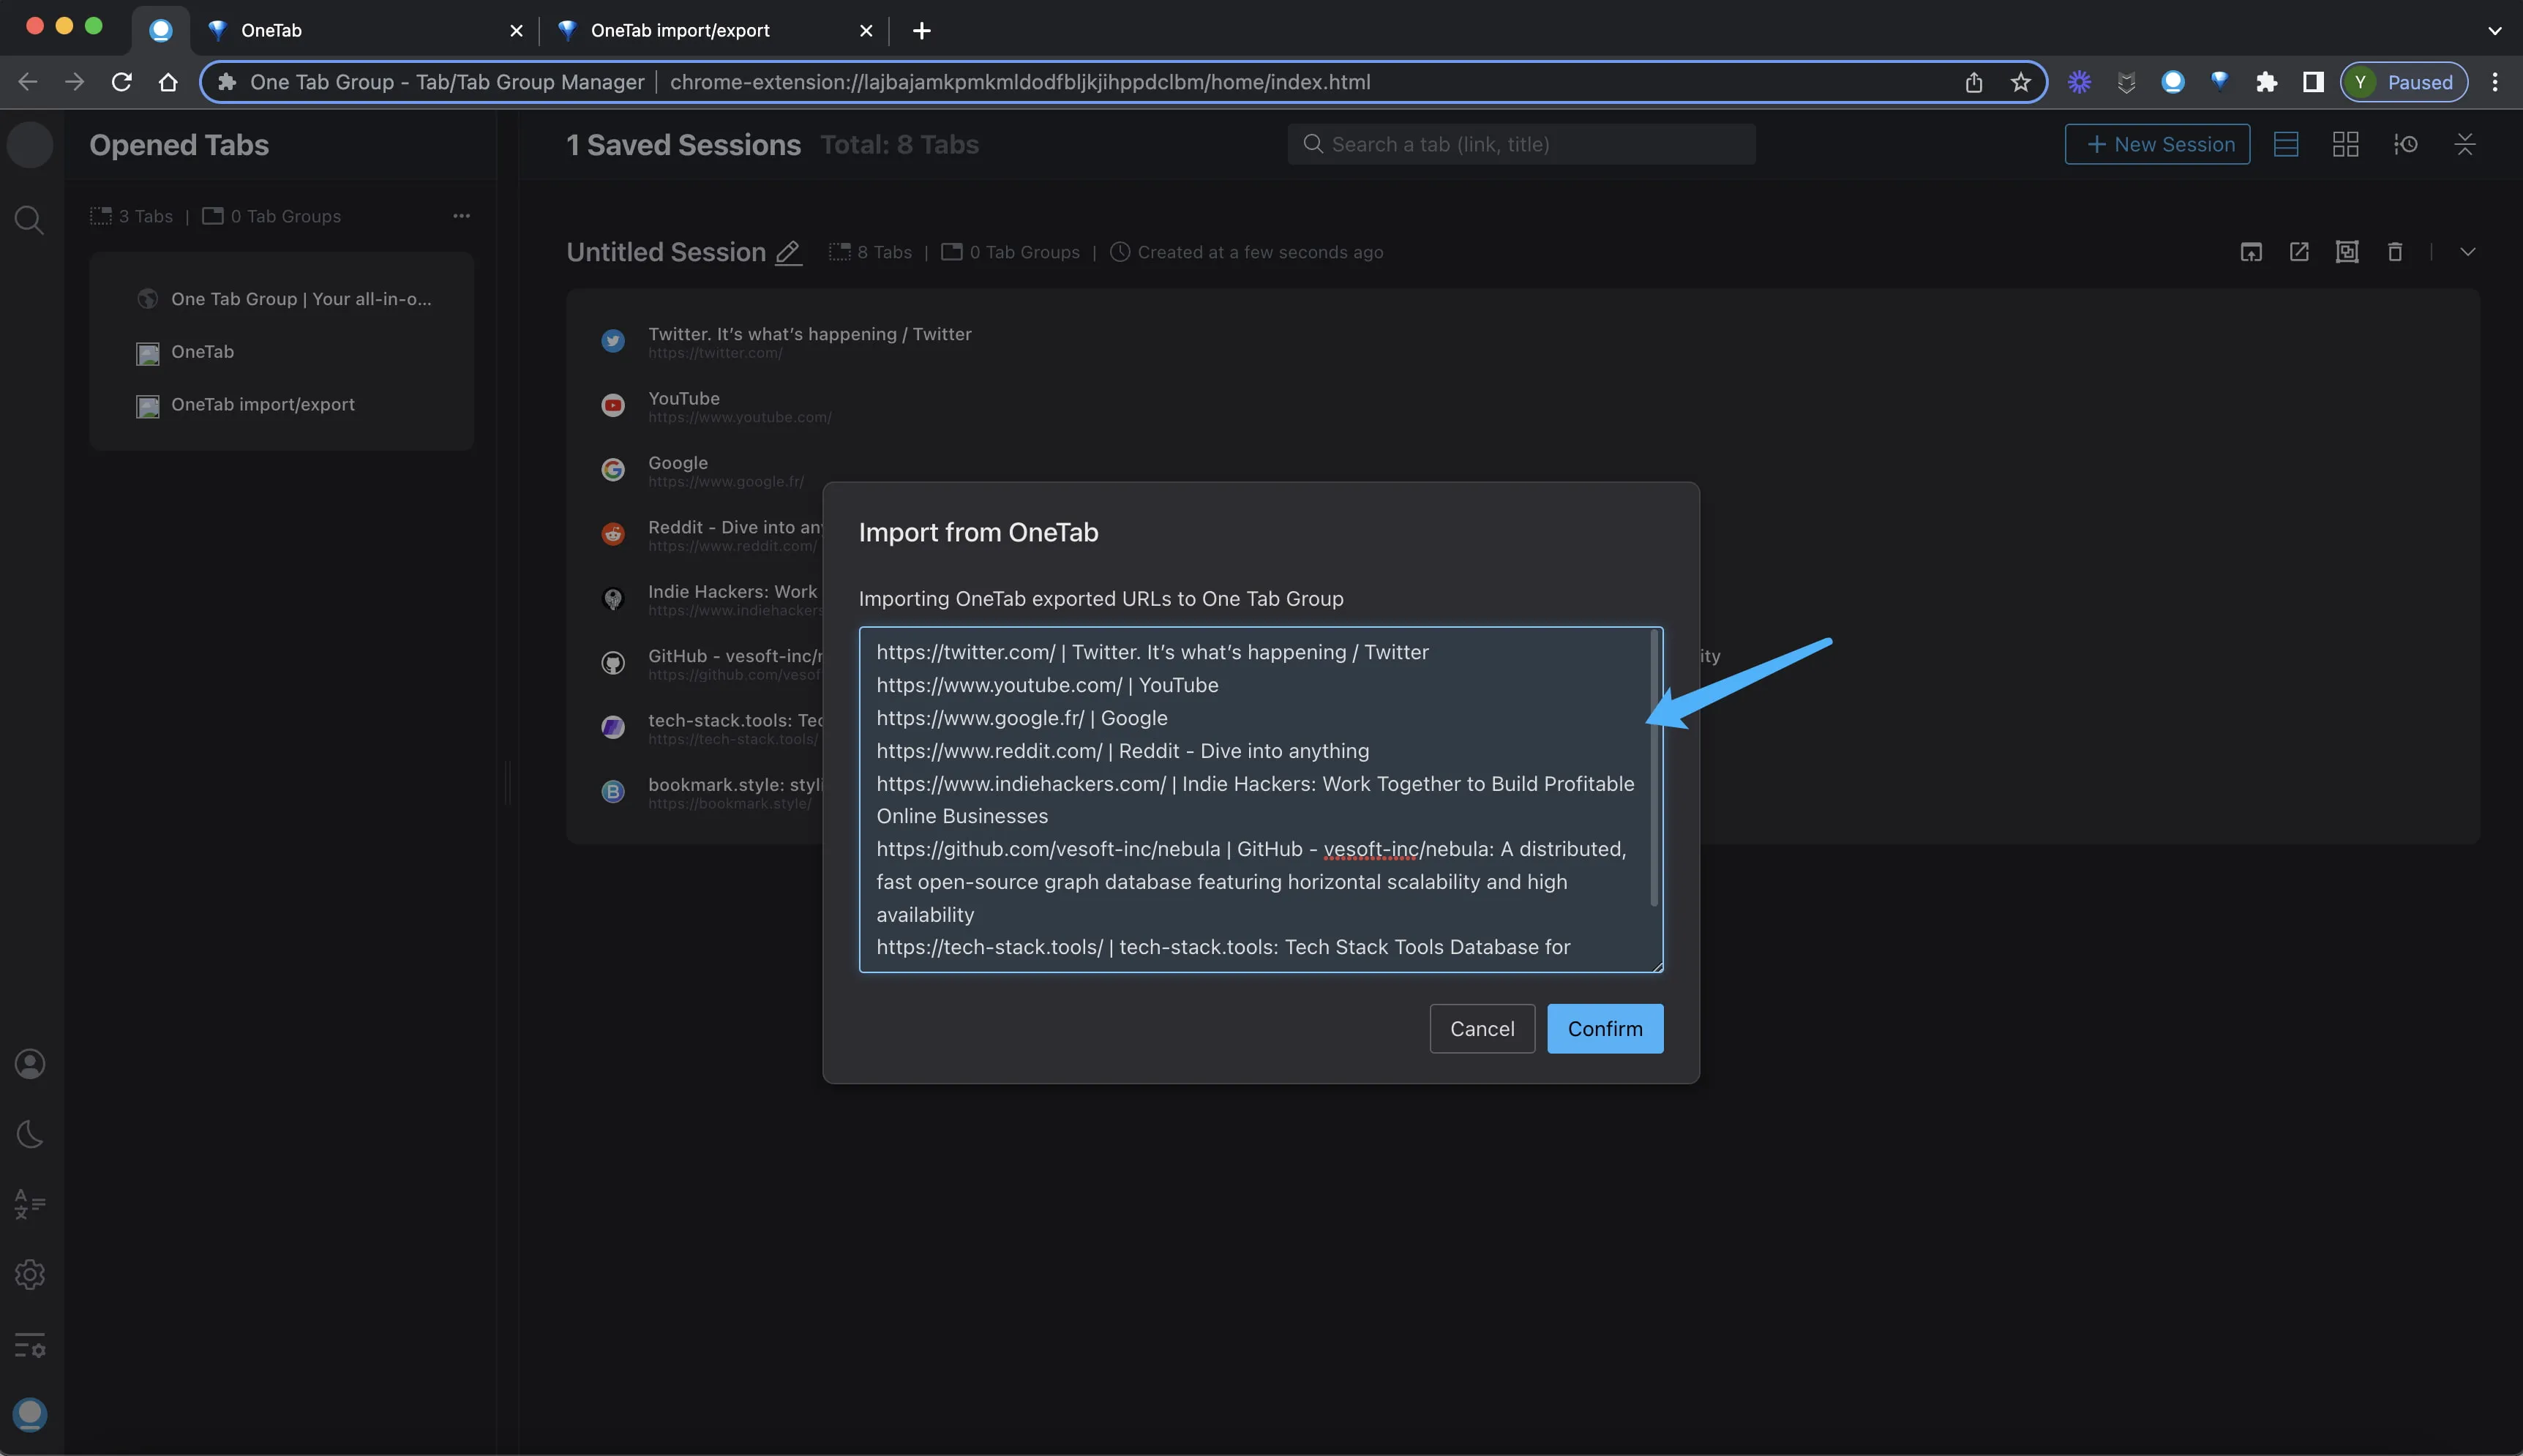The height and width of the screenshot is (1456, 2523).
Task: Open the search icon in the left sidebar
Action: click(29, 219)
